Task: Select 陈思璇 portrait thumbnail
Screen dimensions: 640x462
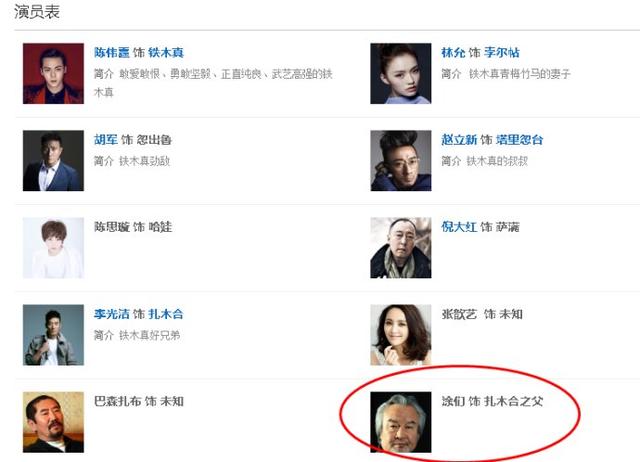Action: coord(53,248)
